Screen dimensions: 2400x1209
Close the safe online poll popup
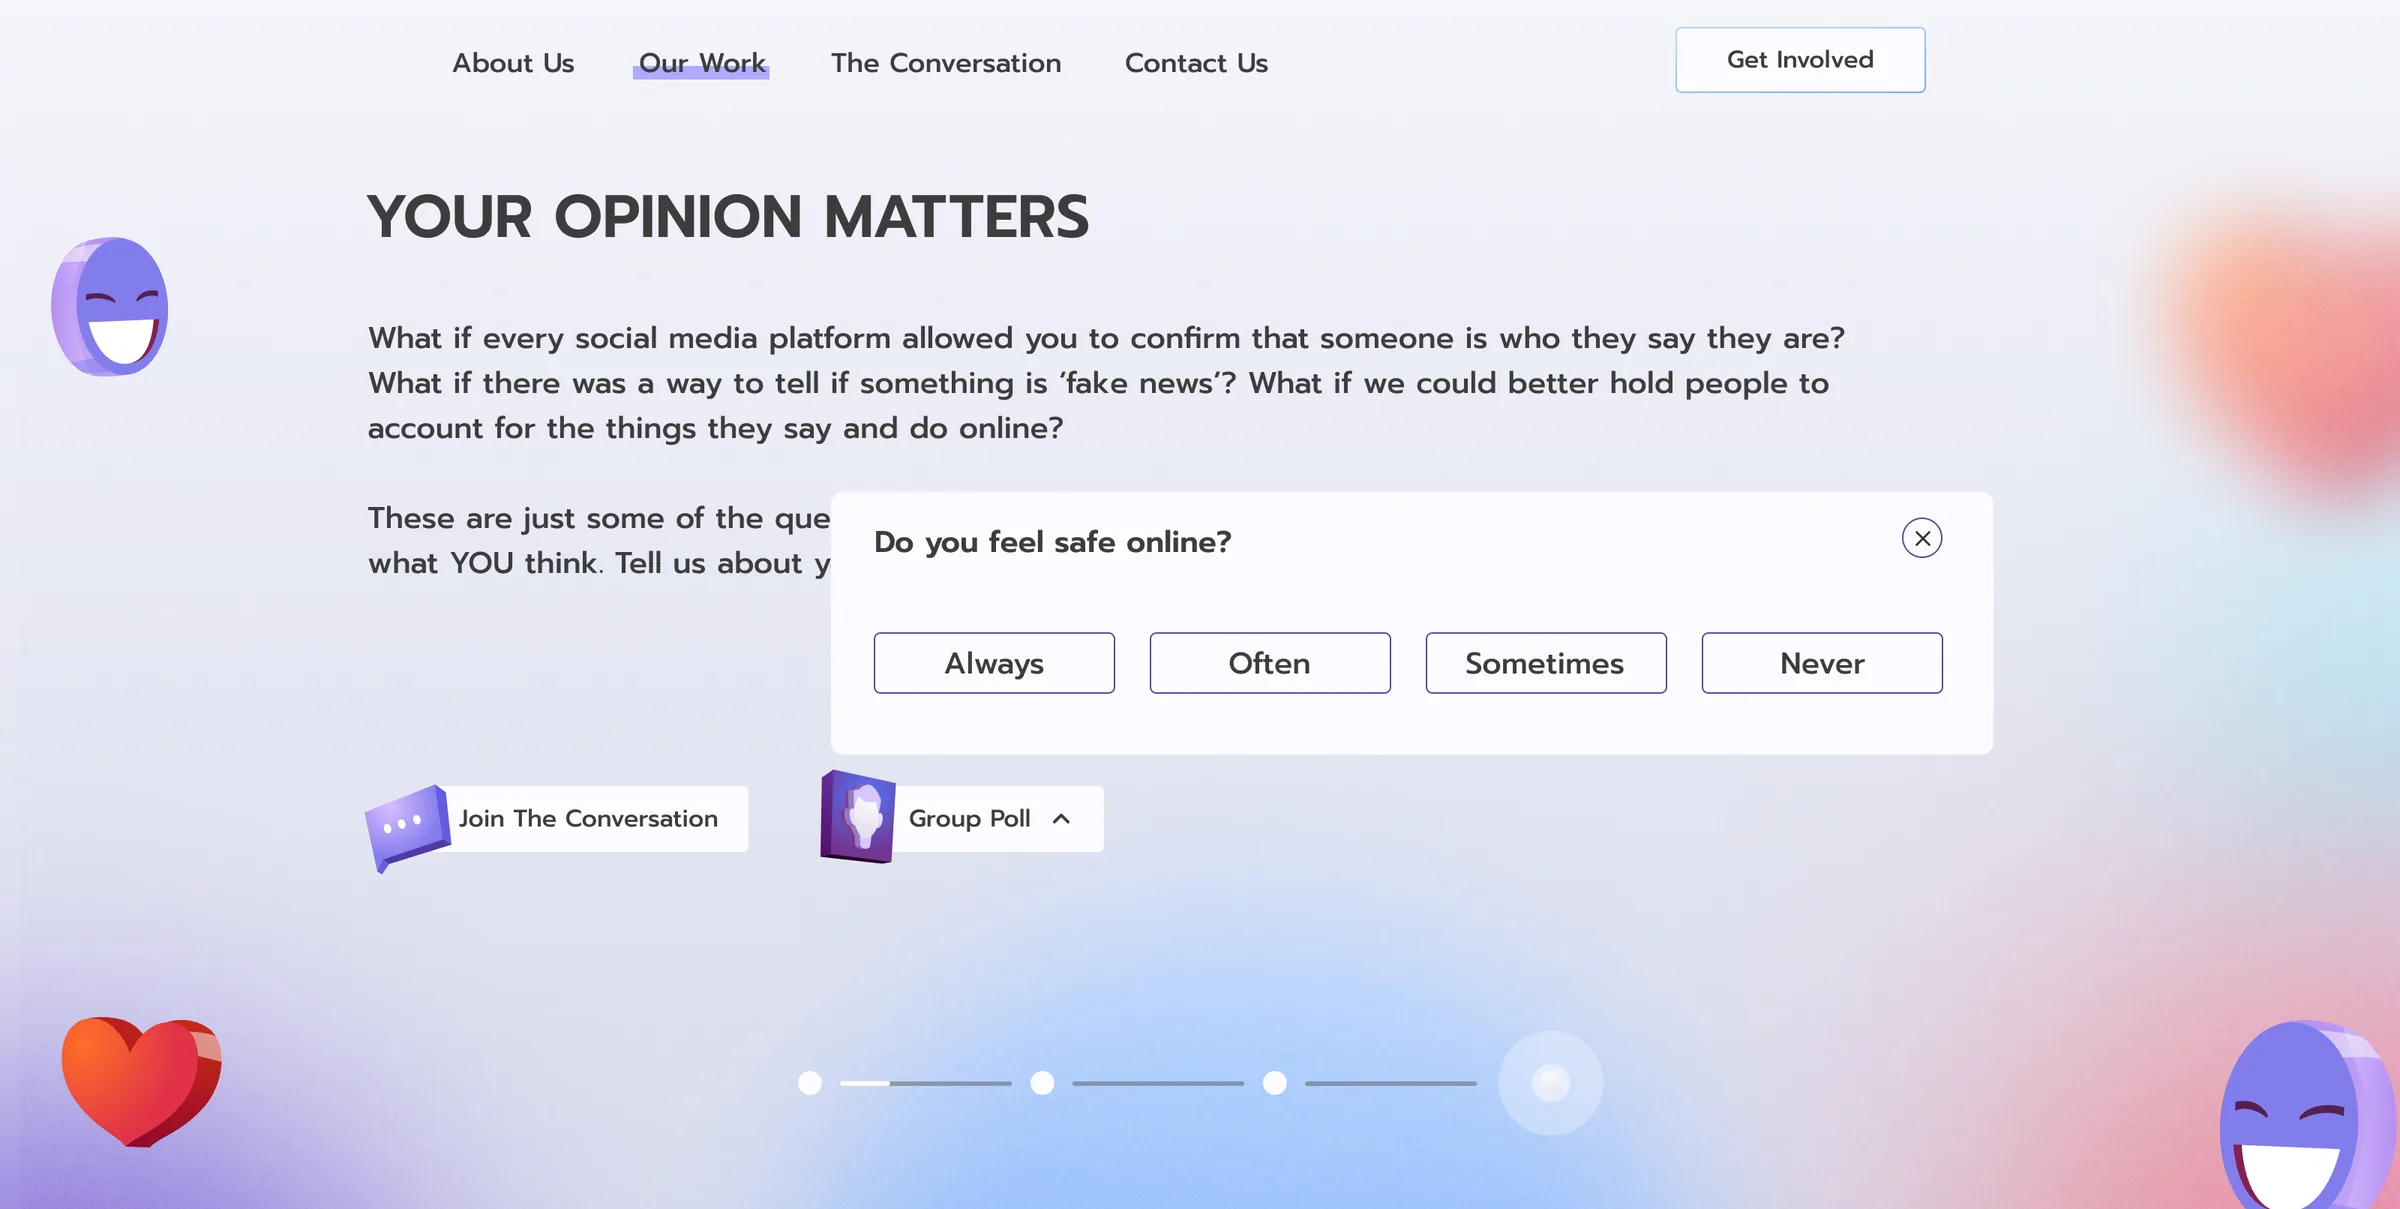1921,538
